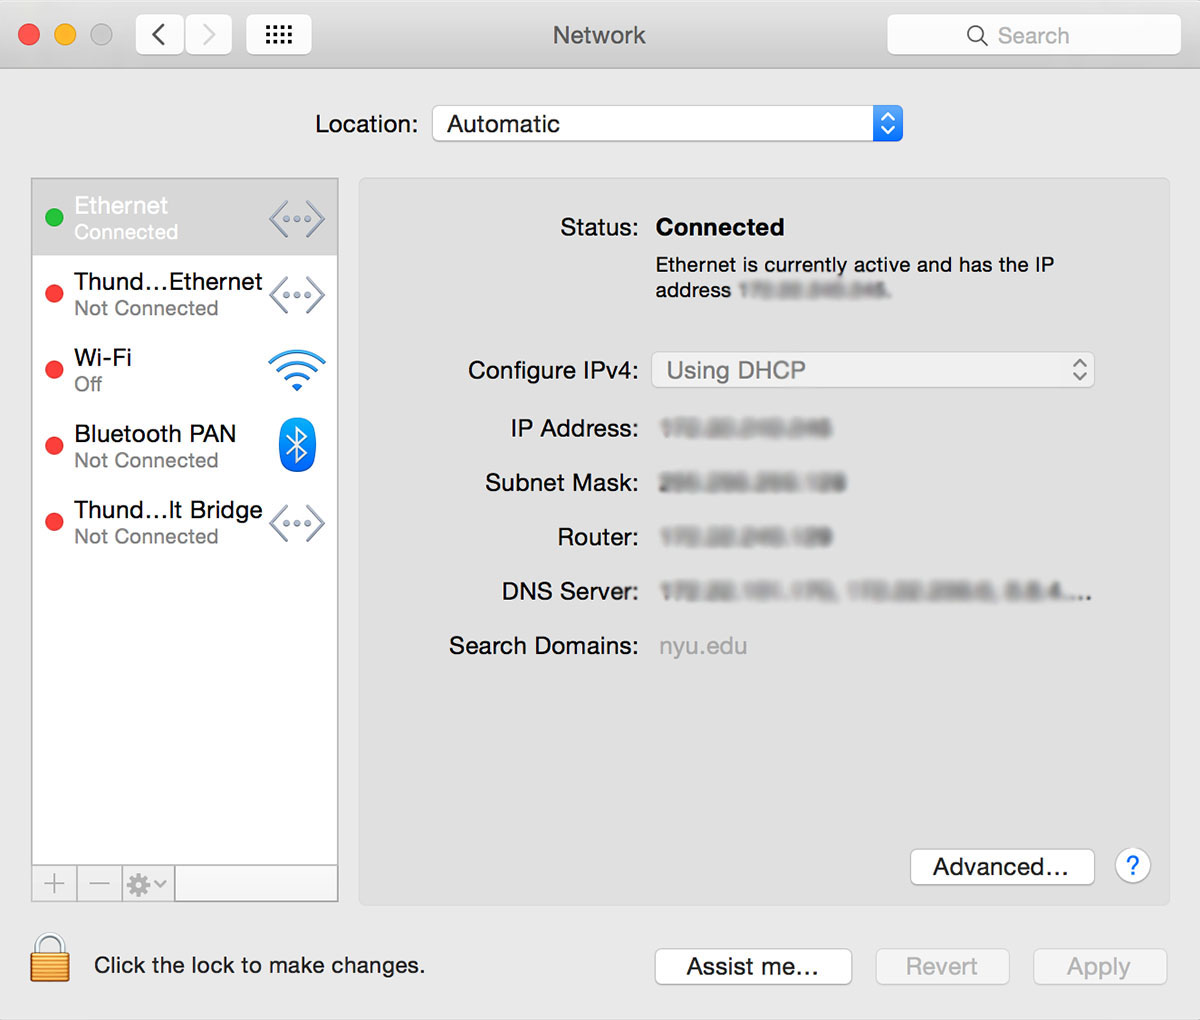The width and height of the screenshot is (1200, 1020).
Task: Click the Assist me… button
Action: (x=752, y=967)
